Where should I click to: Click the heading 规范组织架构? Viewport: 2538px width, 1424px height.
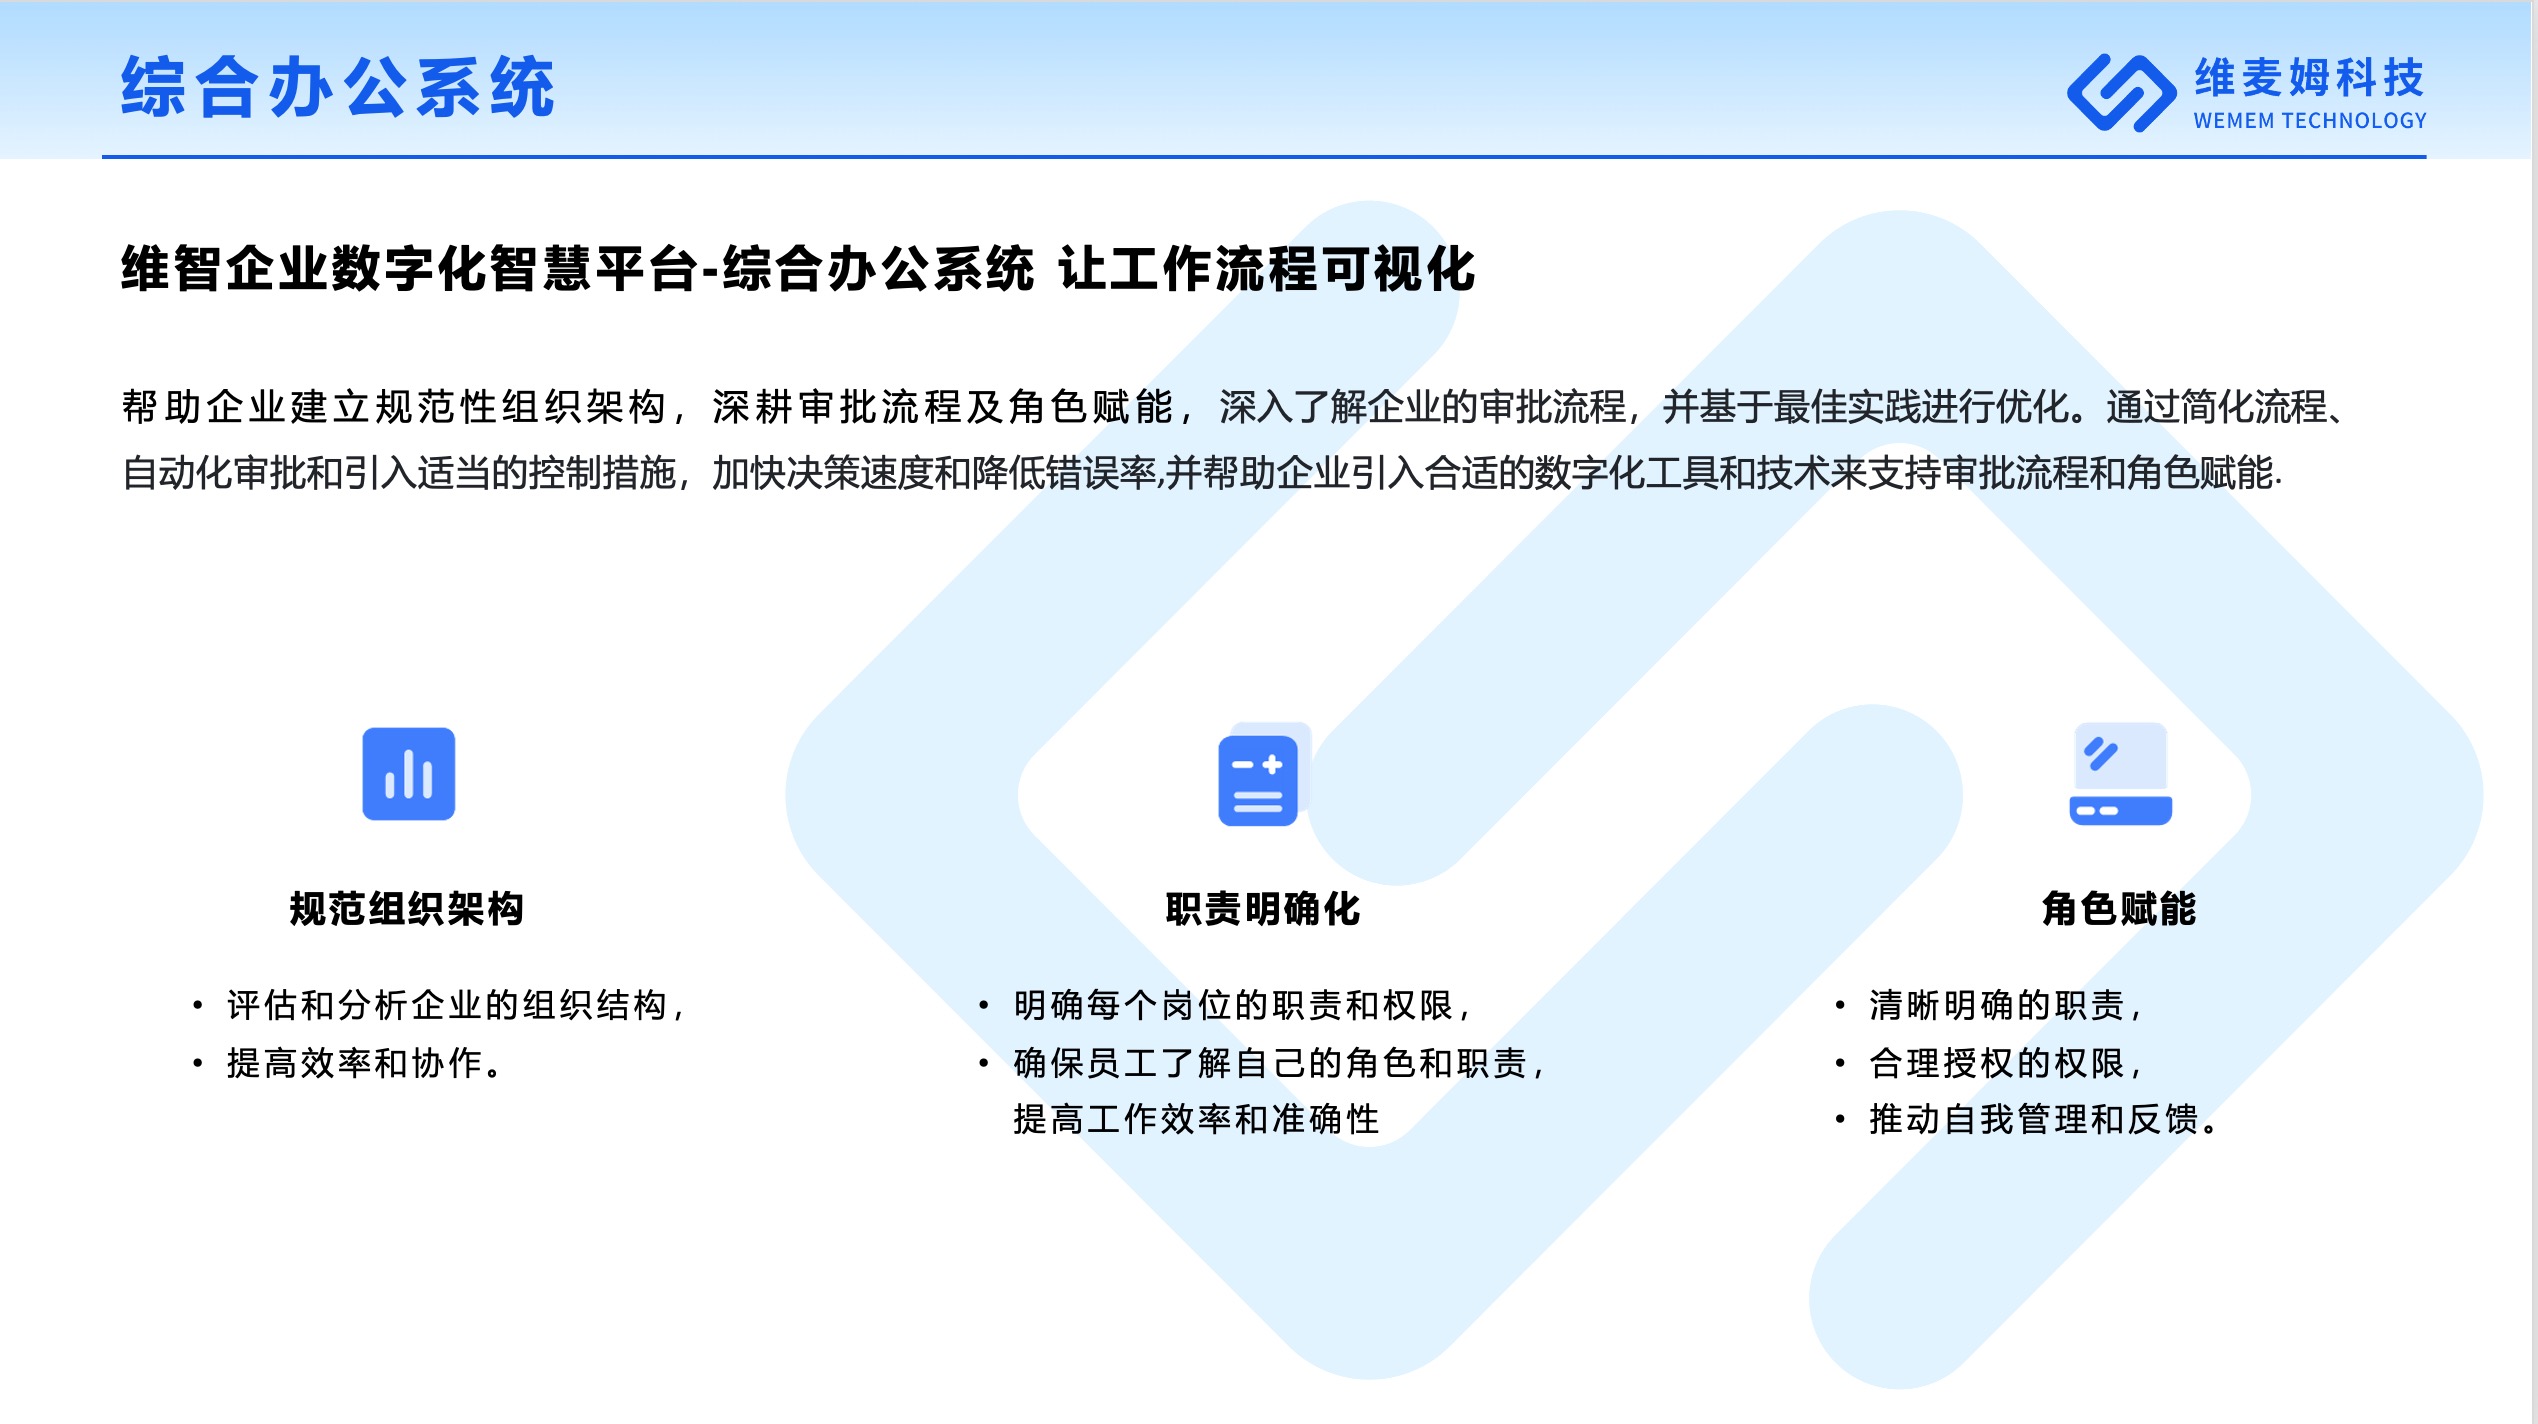coord(407,909)
